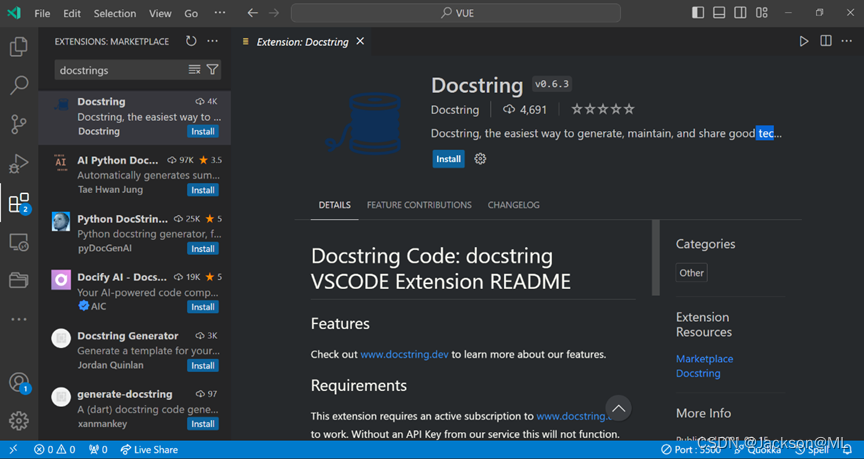Screen dimensions: 864x459
Task: Refresh the extensions marketplace list
Action: (191, 41)
